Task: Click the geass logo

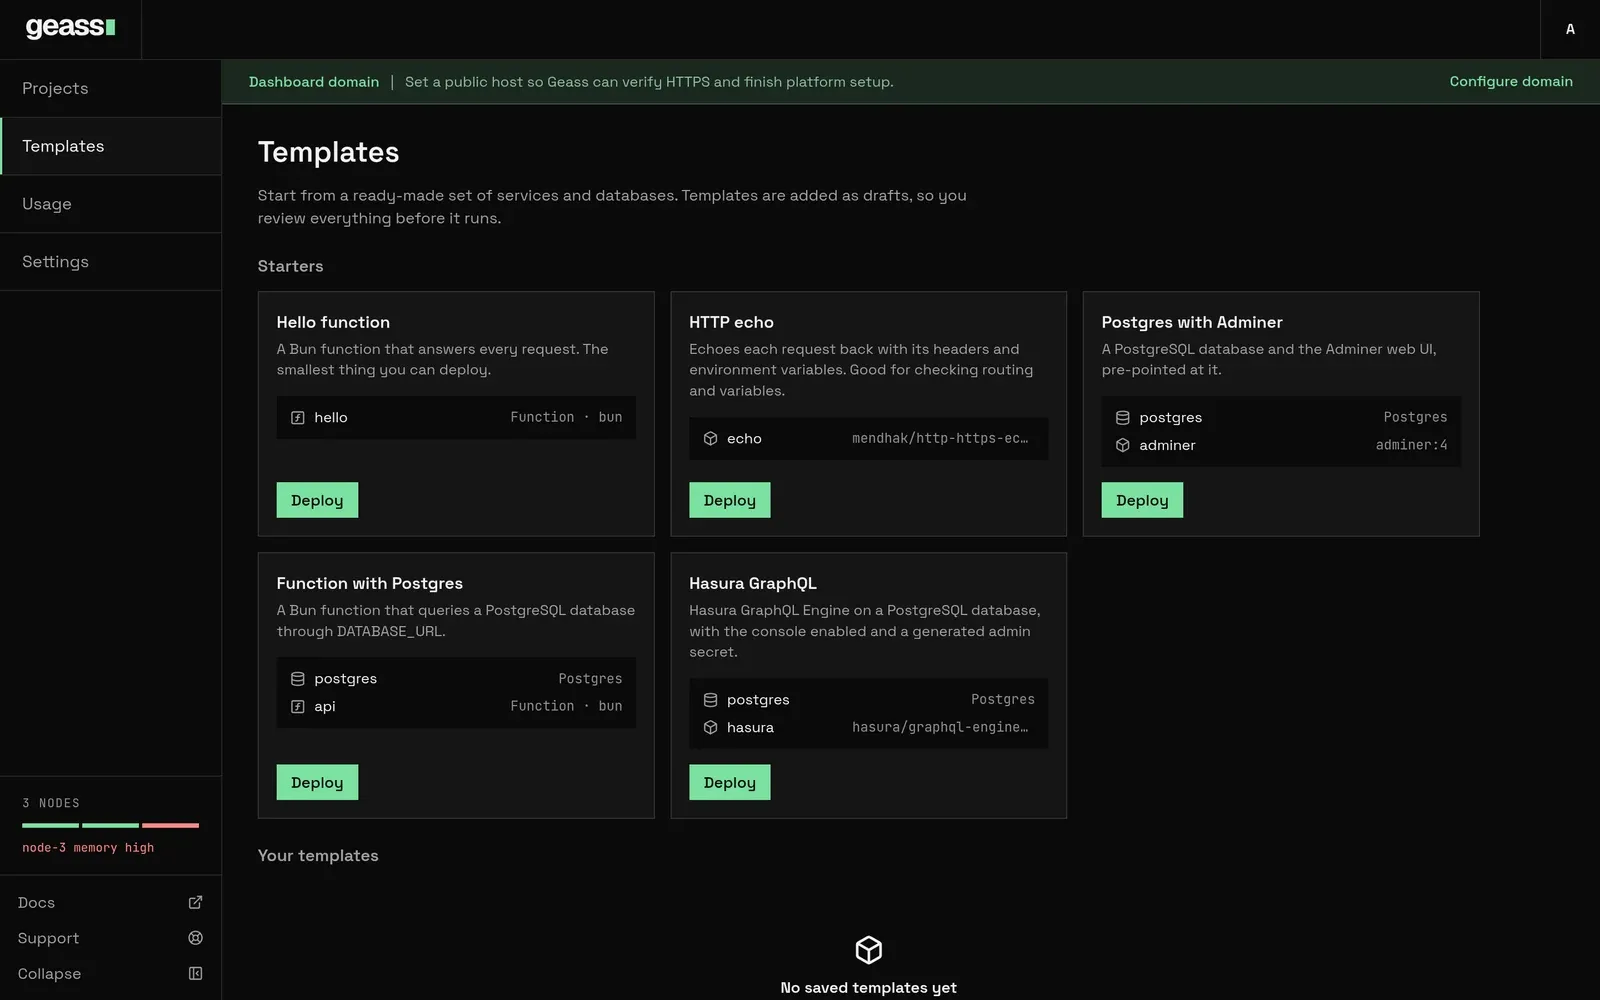Action: [x=70, y=28]
